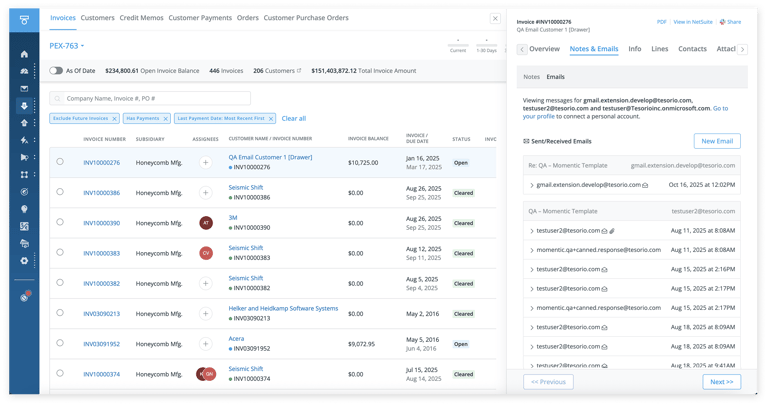Screen dimensions: 768x406
Task: Open the Customer Purchase Orders tab
Action: (x=306, y=18)
